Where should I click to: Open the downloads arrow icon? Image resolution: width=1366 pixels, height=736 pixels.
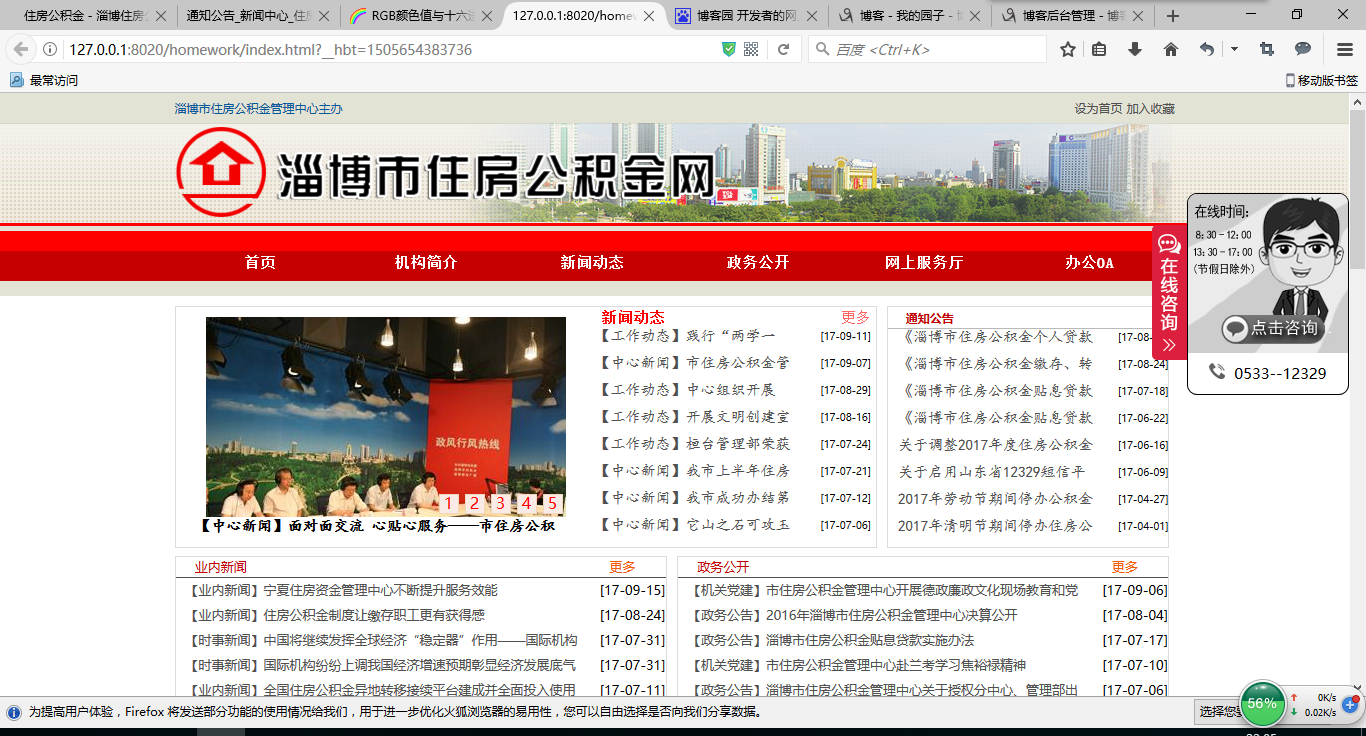click(x=1135, y=50)
